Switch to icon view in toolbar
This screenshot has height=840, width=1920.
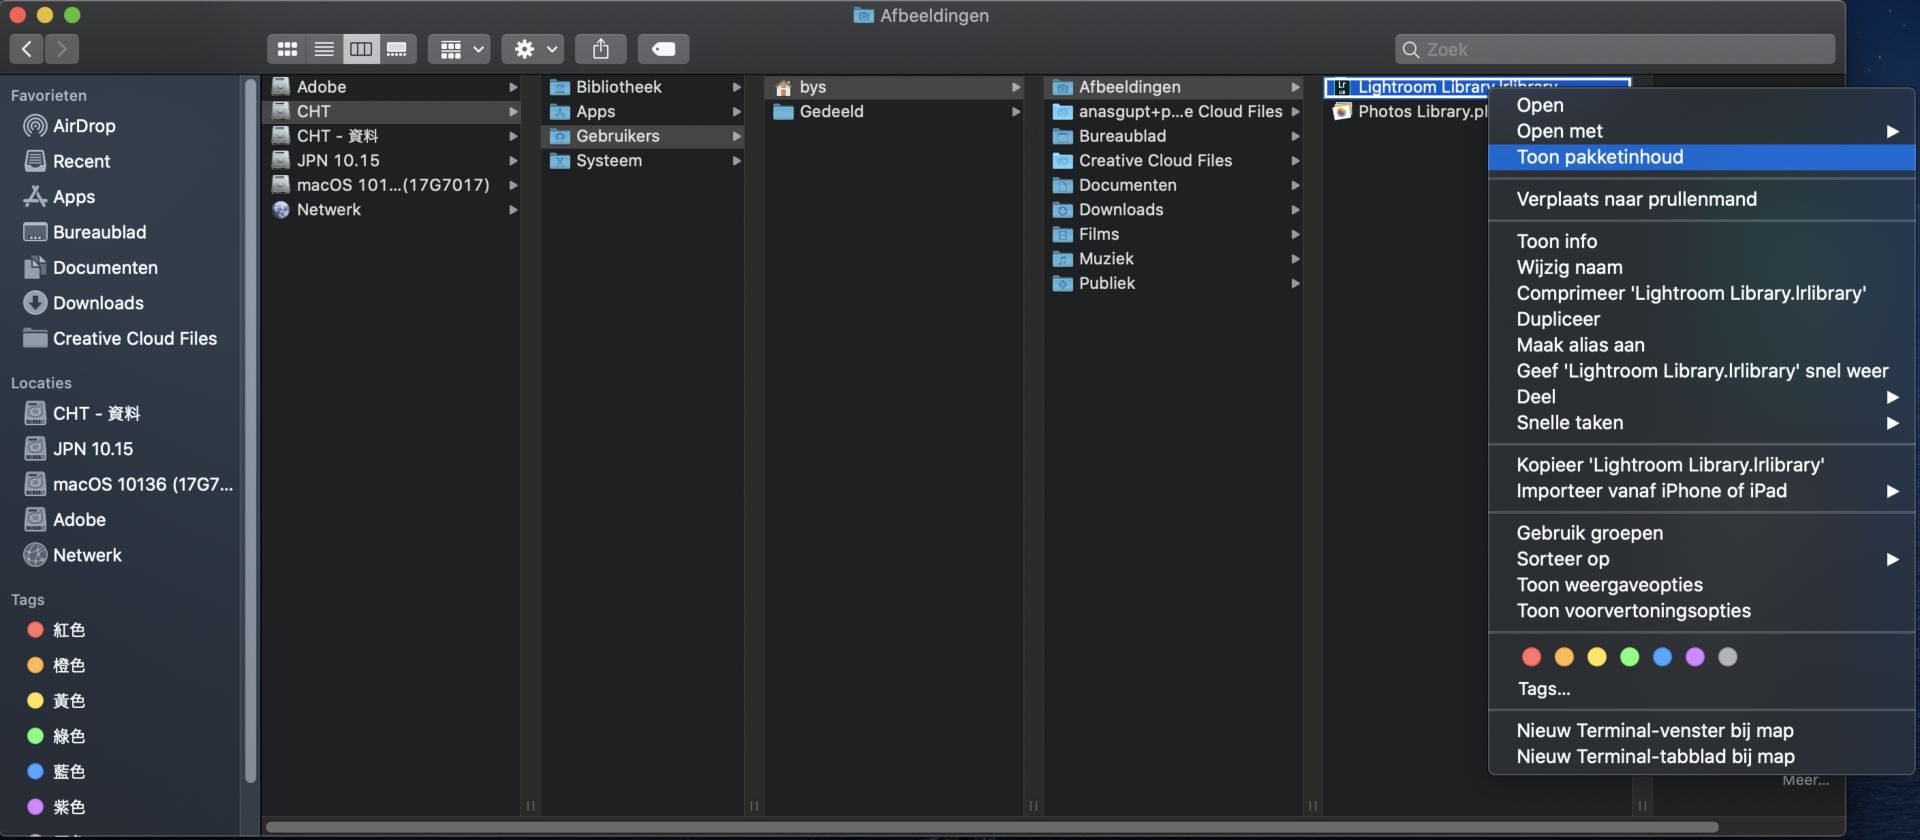[x=287, y=48]
